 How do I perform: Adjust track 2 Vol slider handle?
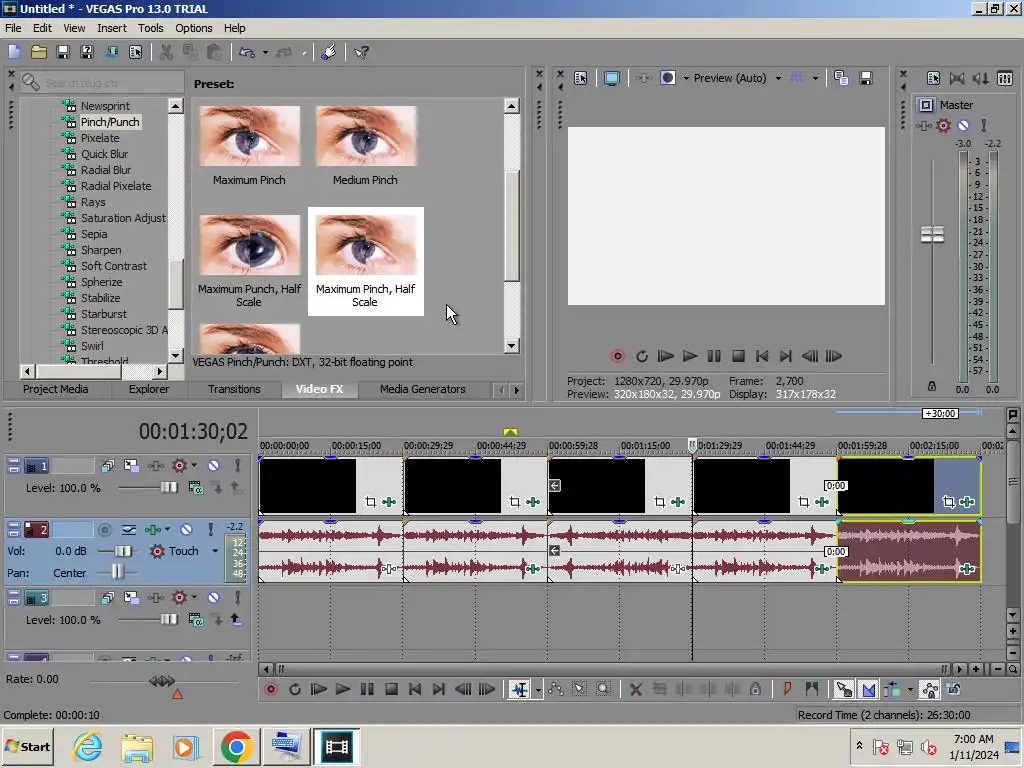click(123, 551)
